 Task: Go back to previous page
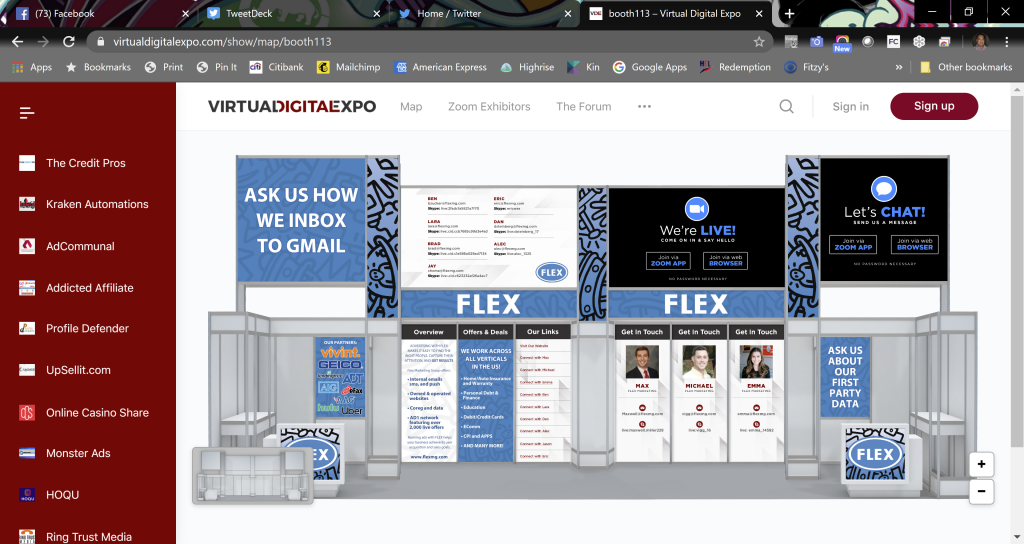(x=18, y=42)
